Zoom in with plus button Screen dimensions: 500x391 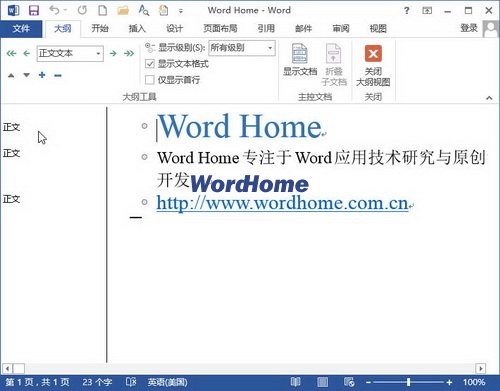click(449, 382)
